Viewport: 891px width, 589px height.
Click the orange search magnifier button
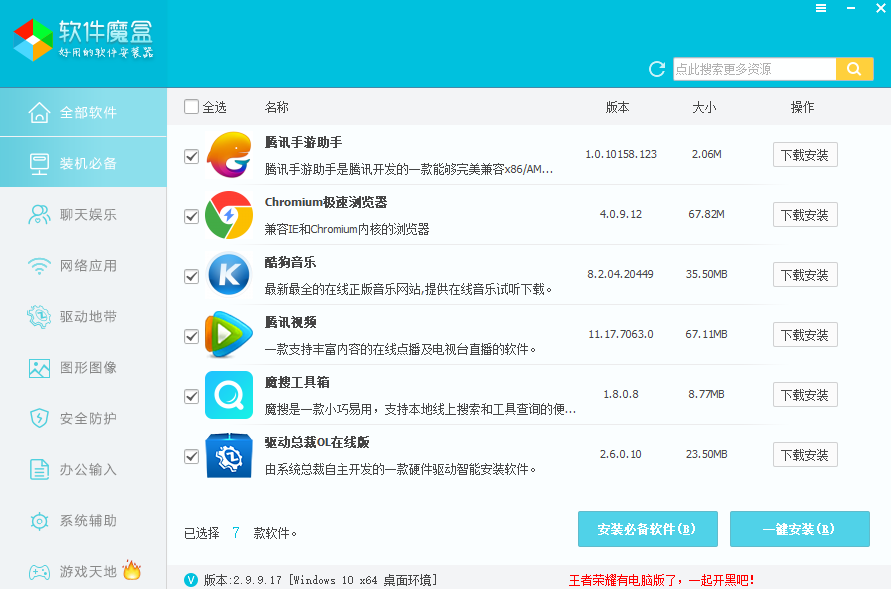point(854,69)
